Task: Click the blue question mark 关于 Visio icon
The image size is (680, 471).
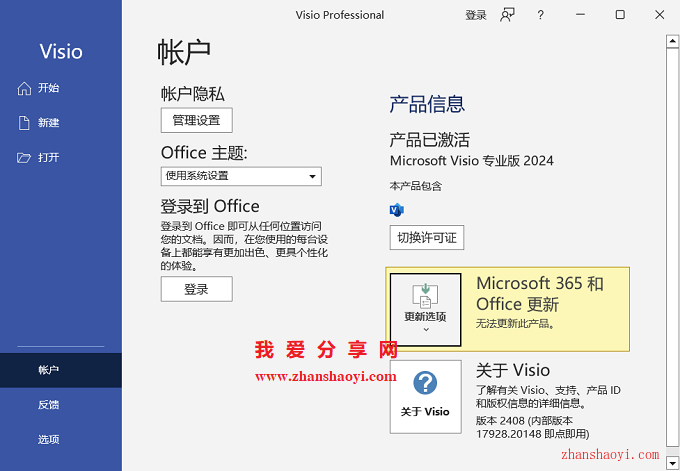Action: (x=425, y=383)
